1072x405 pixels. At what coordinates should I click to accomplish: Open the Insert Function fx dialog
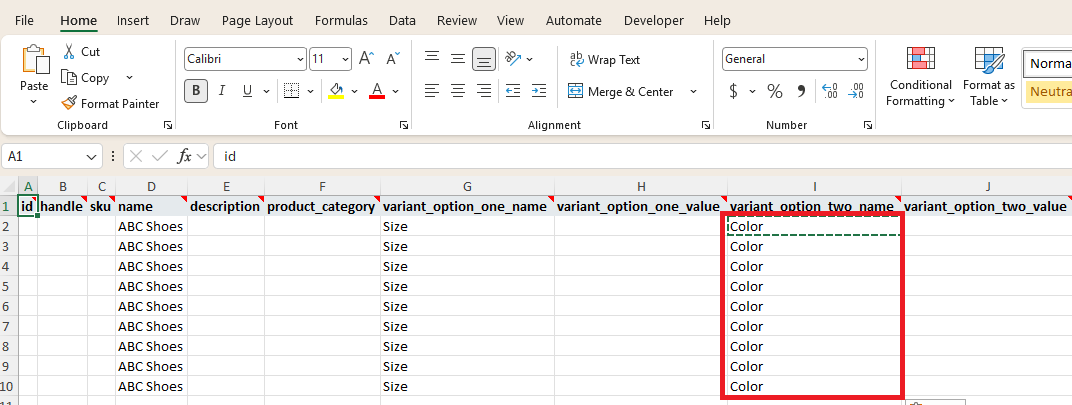click(x=185, y=157)
